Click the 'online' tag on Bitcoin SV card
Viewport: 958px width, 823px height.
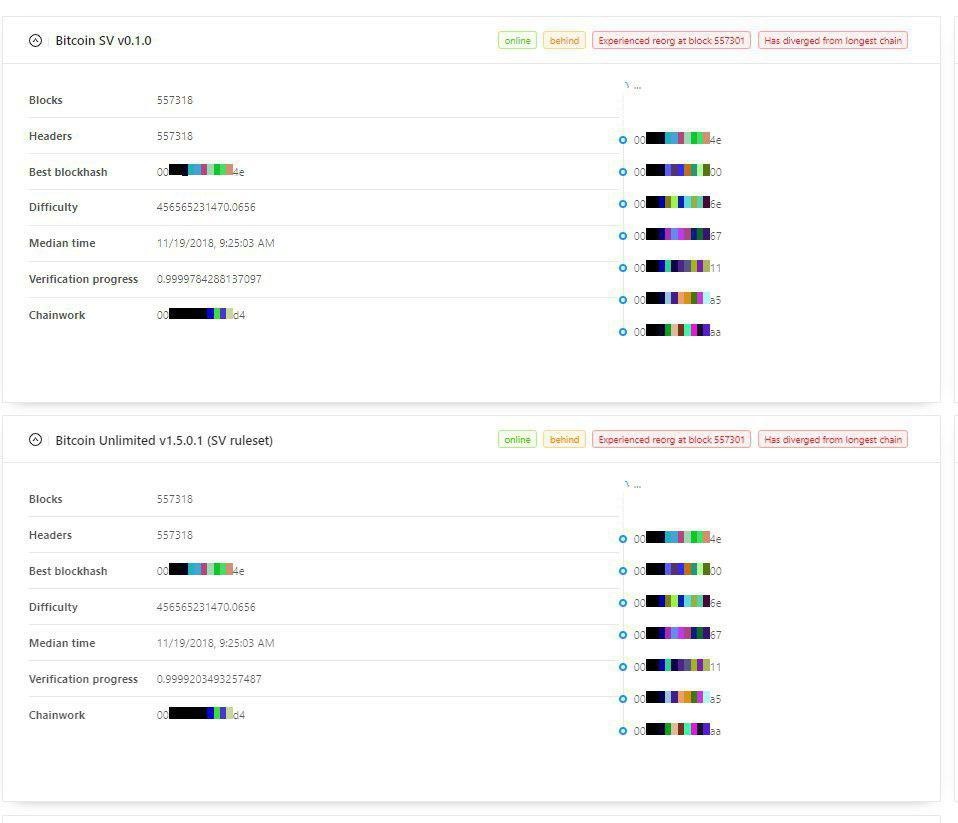click(517, 41)
